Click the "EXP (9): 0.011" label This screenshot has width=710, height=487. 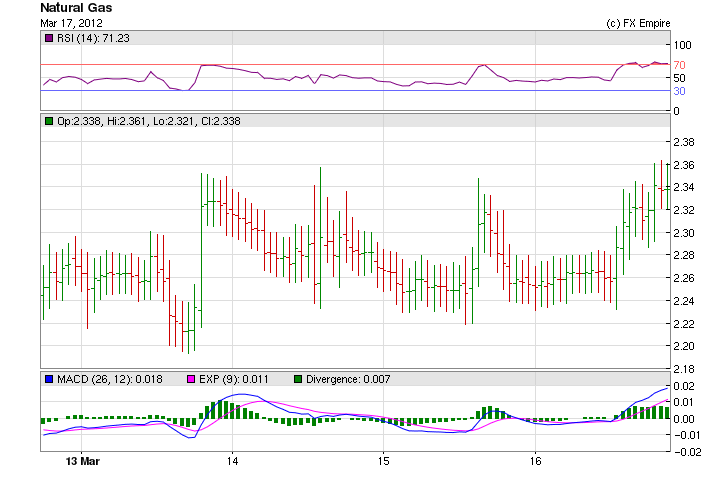pos(234,379)
